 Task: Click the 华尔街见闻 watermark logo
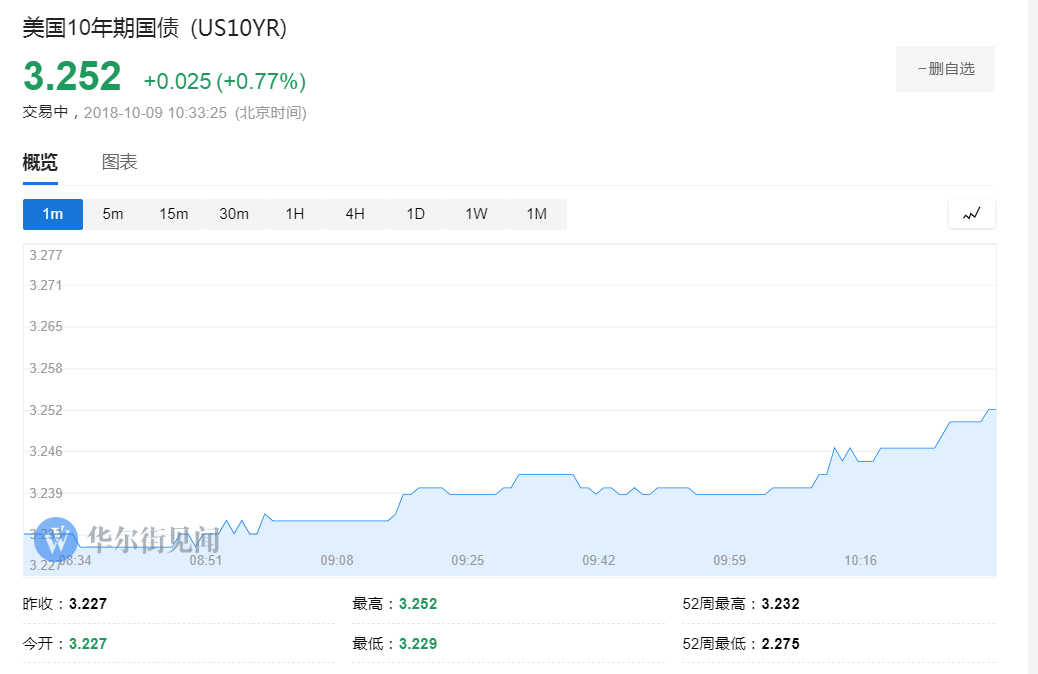[126, 540]
